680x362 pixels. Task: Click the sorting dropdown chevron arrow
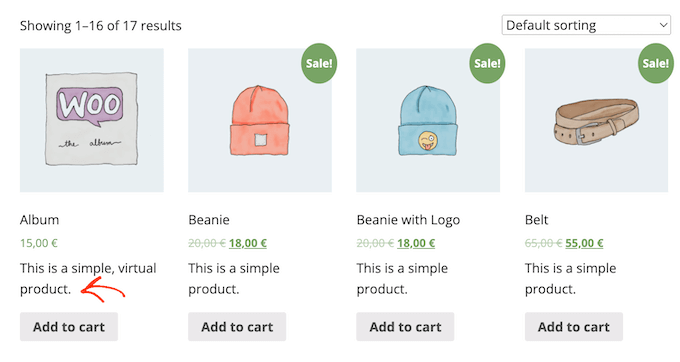(663, 25)
